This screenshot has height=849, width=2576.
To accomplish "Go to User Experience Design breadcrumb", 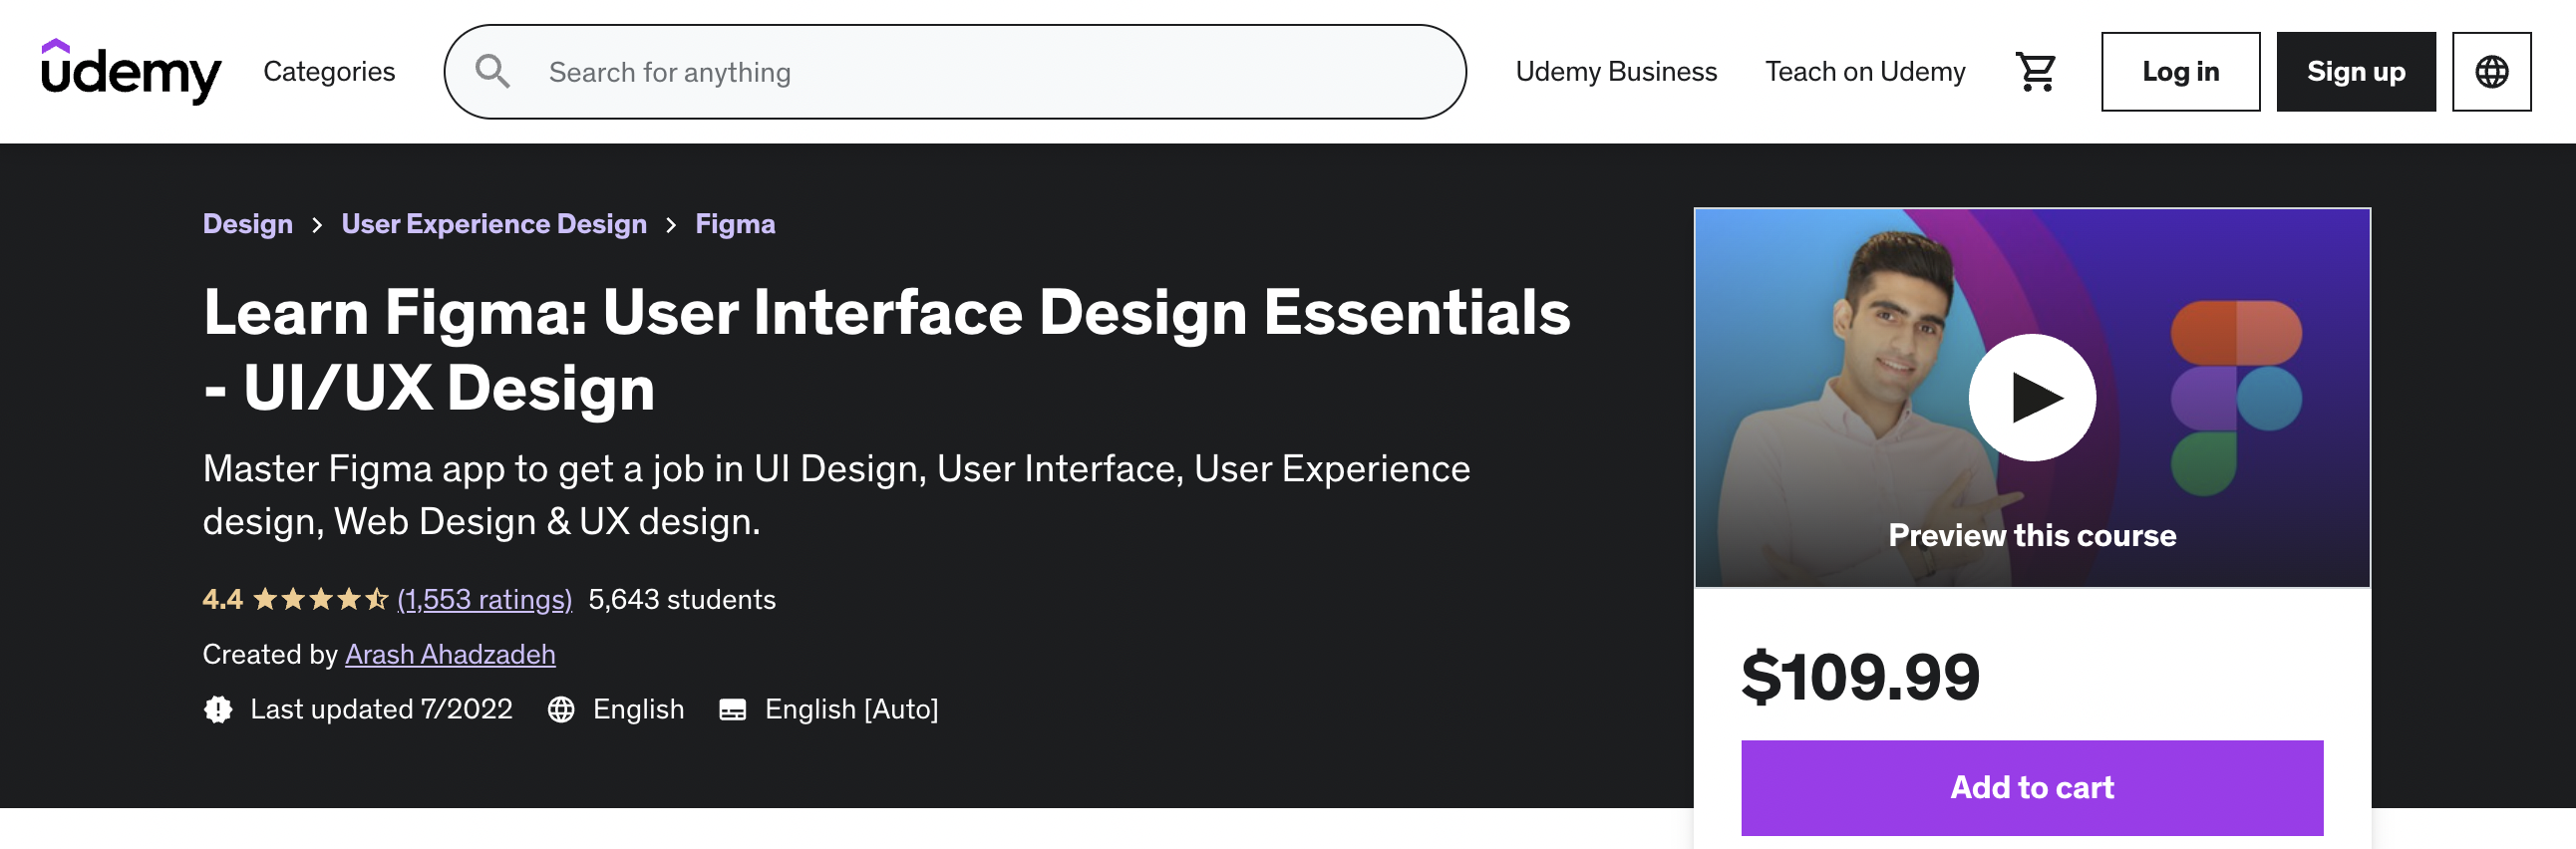I will [x=494, y=224].
